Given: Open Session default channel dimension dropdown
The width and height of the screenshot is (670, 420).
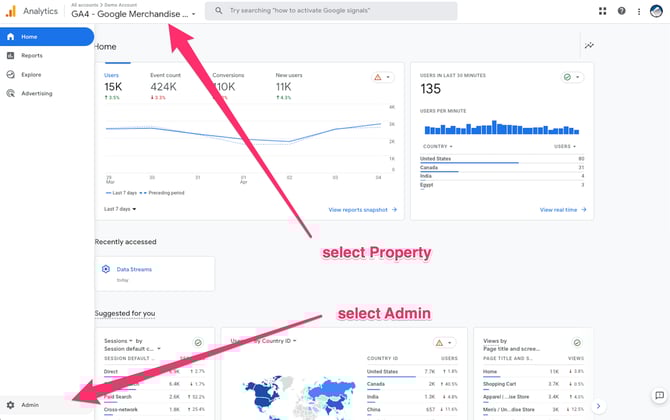Looking at the screenshot, I should (132, 349).
